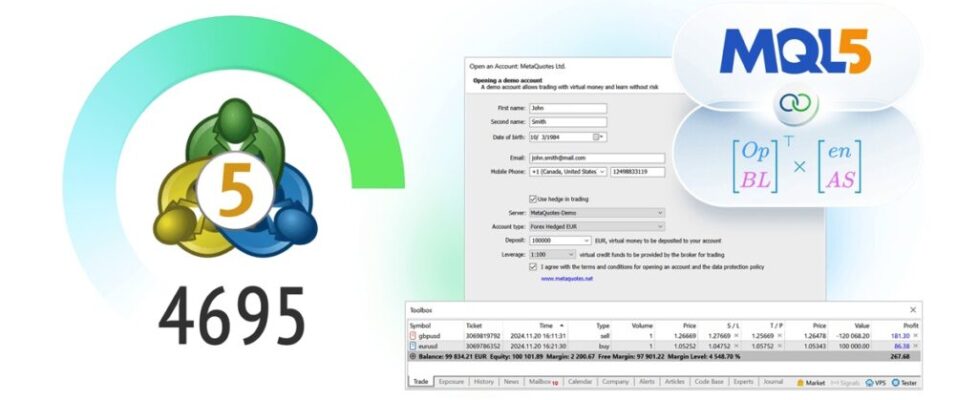
Task: Open the date of birth calendar picker
Action: (x=598, y=137)
